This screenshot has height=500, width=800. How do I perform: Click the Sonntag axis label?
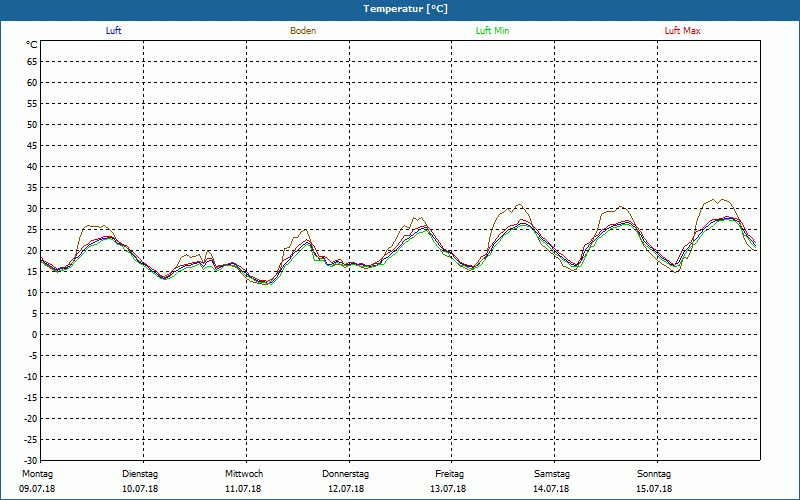(x=654, y=474)
